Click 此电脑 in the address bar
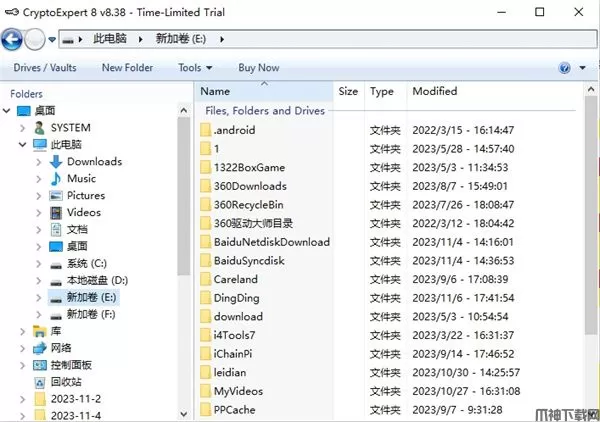The height and width of the screenshot is (422, 600). click(110, 39)
